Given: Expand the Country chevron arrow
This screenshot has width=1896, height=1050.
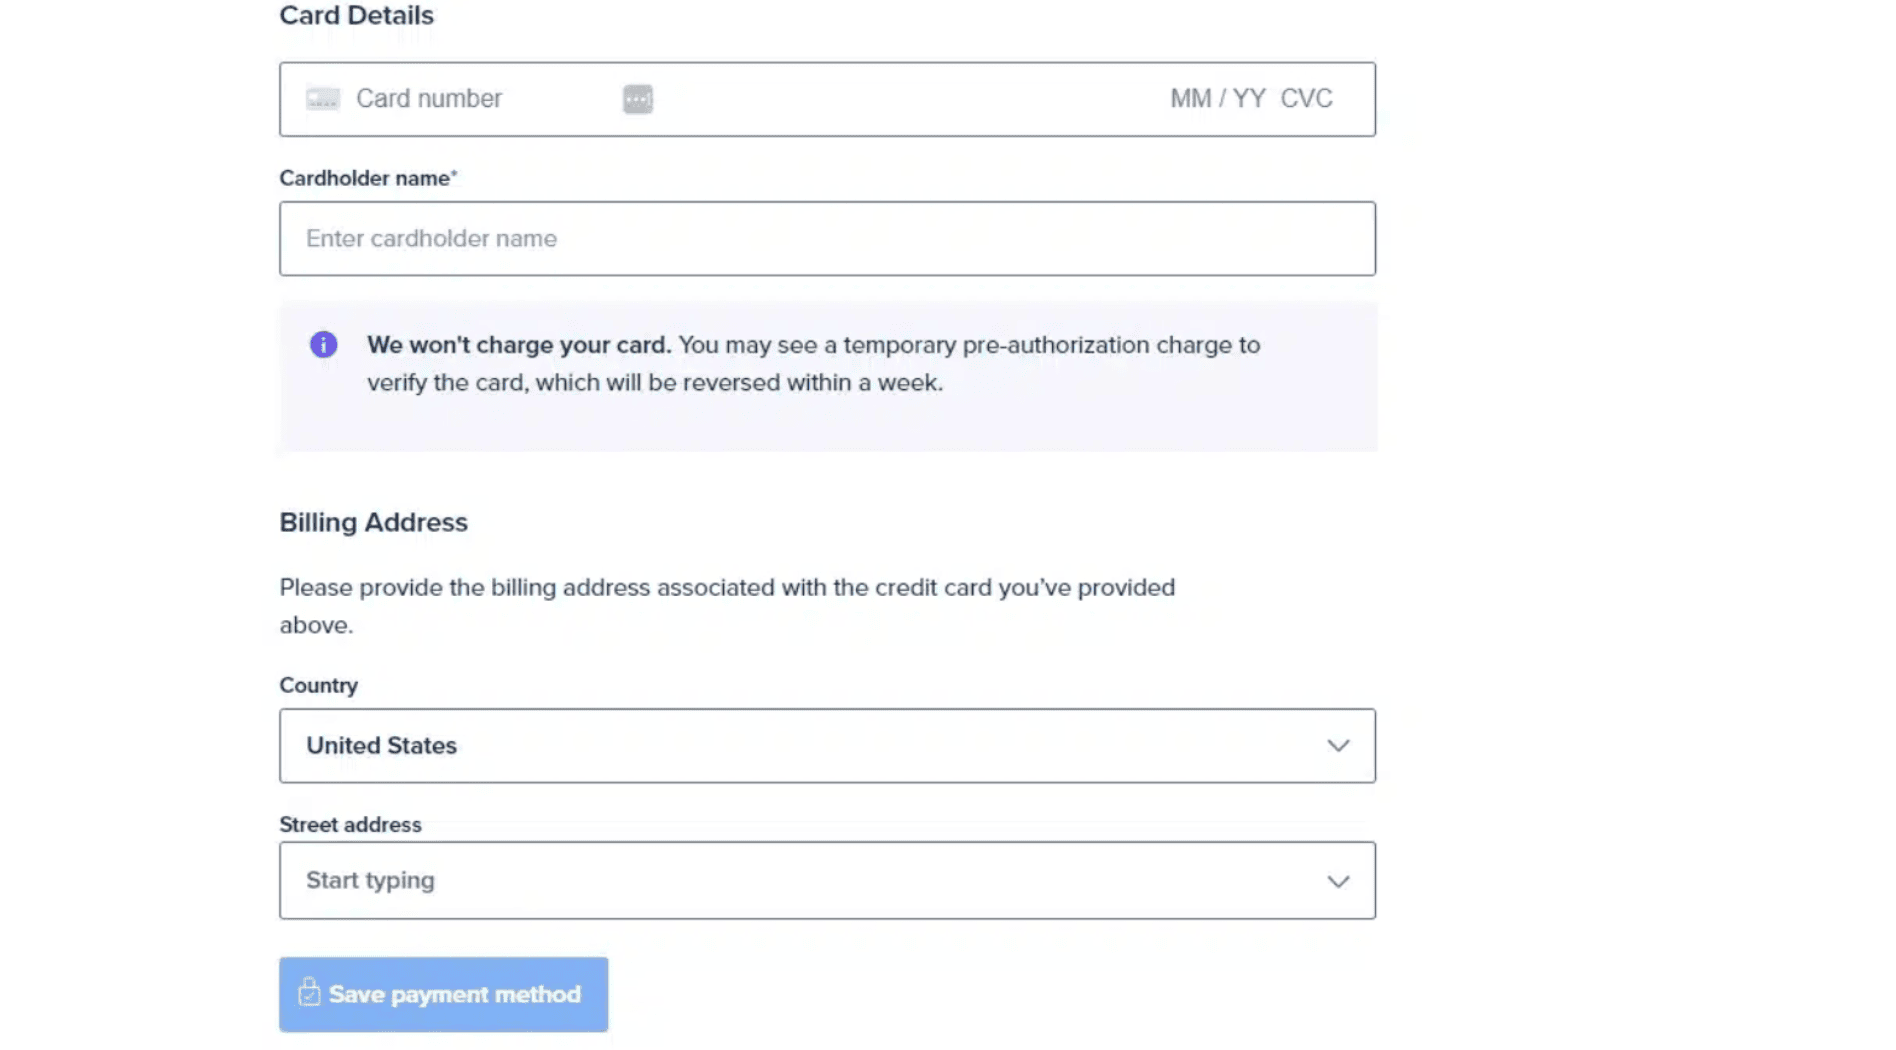Looking at the screenshot, I should (x=1338, y=746).
